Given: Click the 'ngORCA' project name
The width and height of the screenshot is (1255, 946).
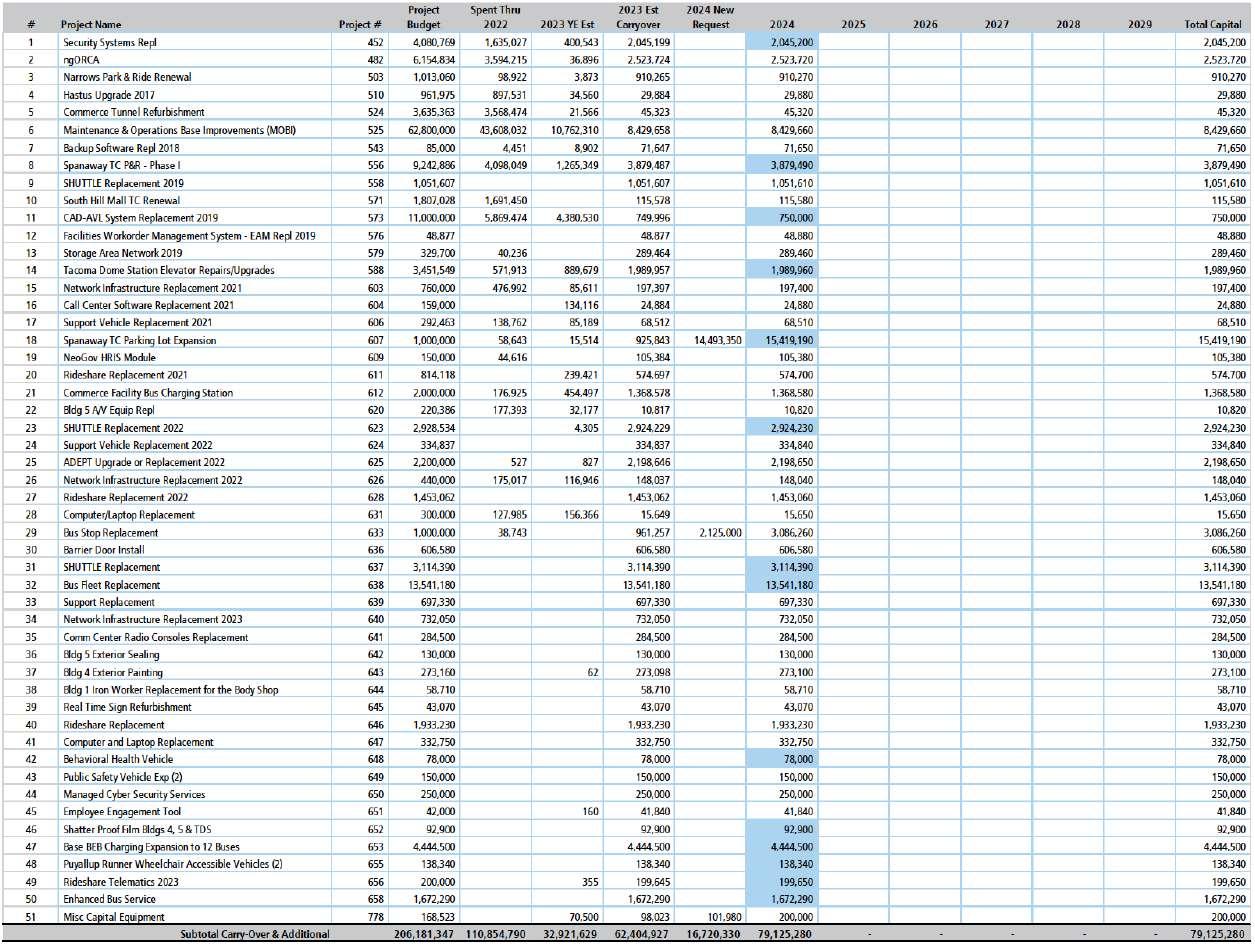Looking at the screenshot, I should coord(82,60).
